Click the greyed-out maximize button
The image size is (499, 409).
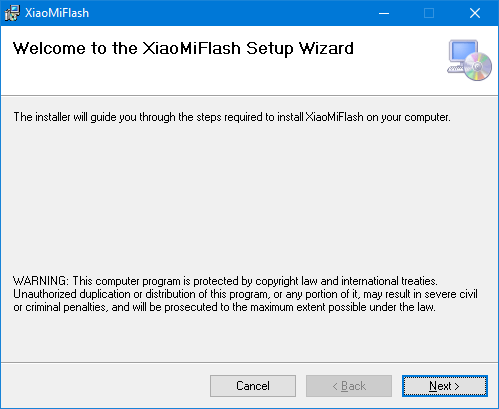(429, 13)
